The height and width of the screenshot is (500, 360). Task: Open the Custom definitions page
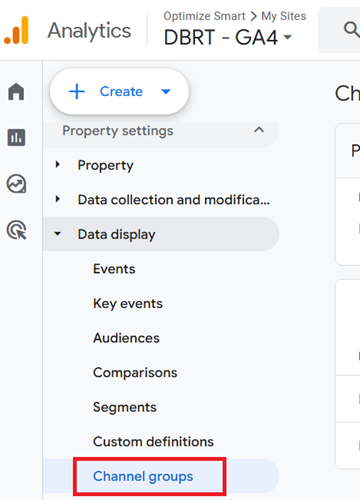click(x=153, y=442)
